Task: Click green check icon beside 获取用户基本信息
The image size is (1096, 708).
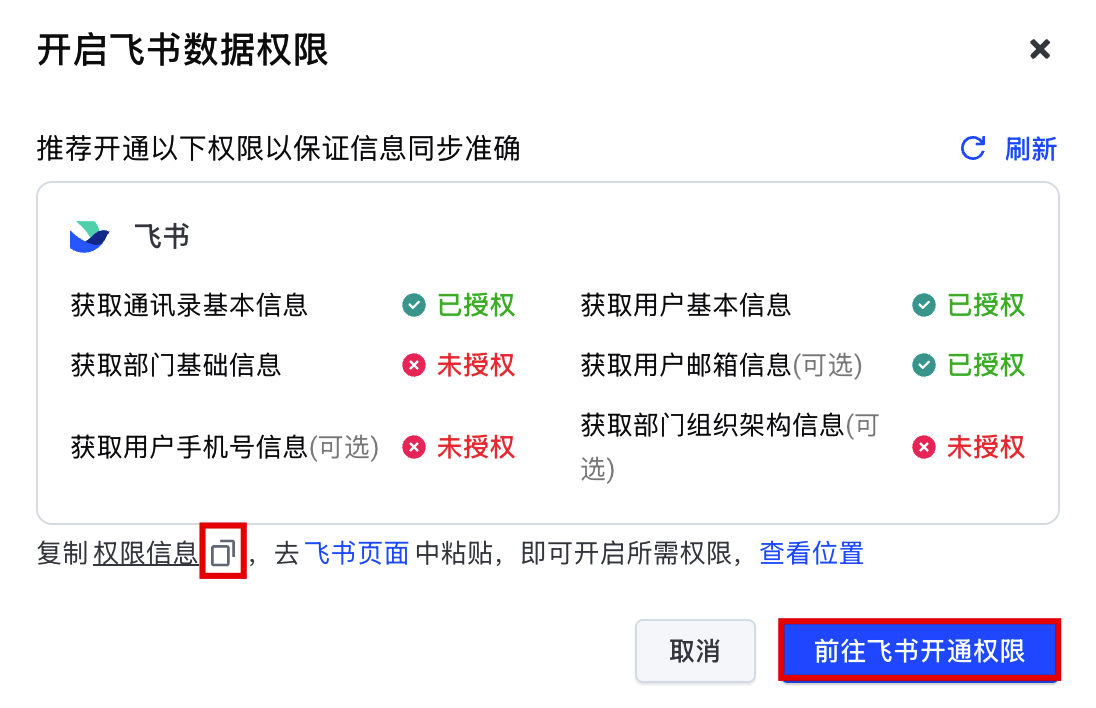Action: pos(923,305)
